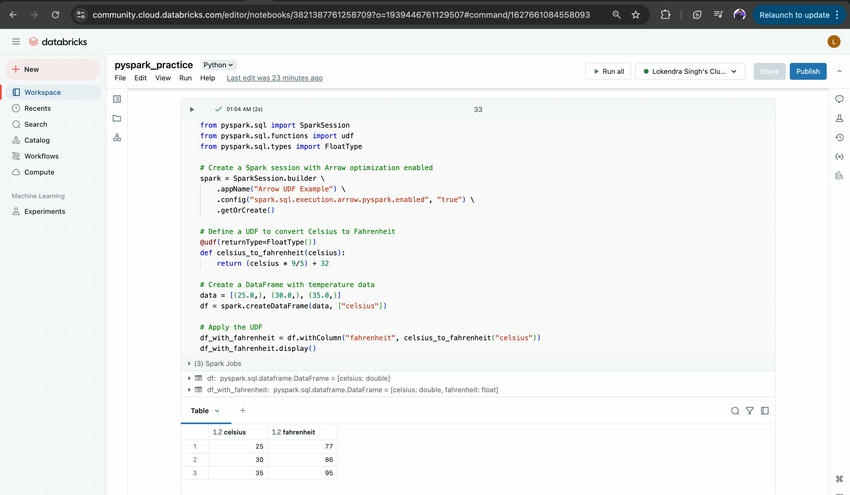Open version history clock icon
This screenshot has height=495, width=850.
(838, 137)
